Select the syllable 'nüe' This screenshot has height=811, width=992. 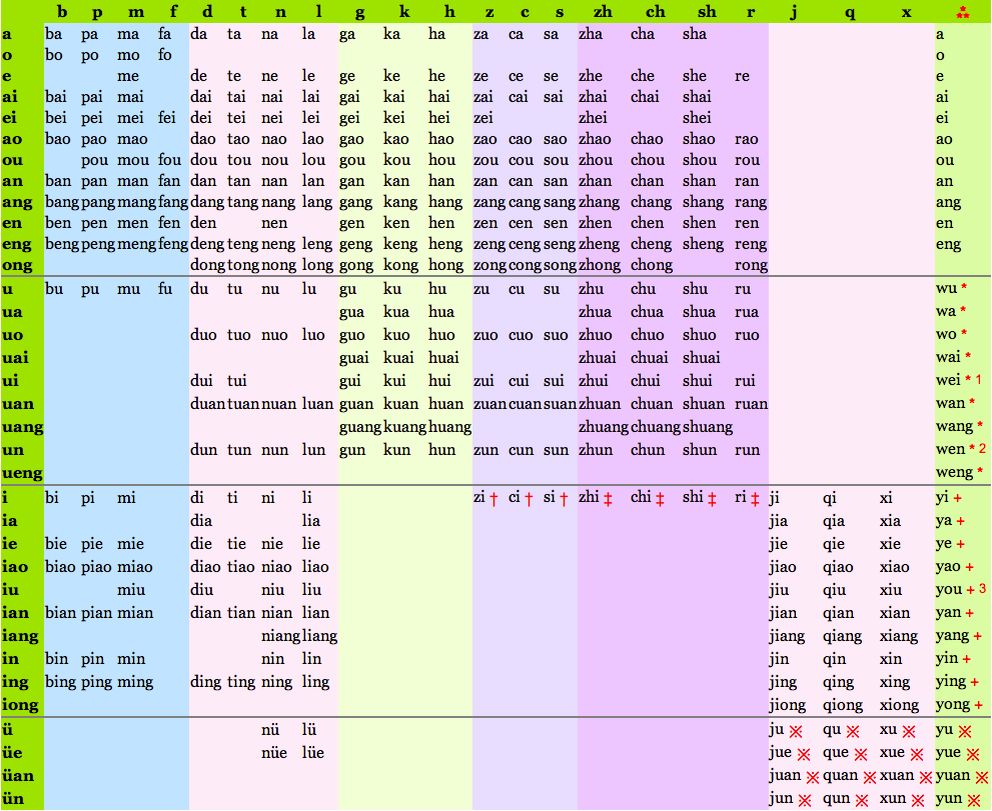tap(274, 753)
